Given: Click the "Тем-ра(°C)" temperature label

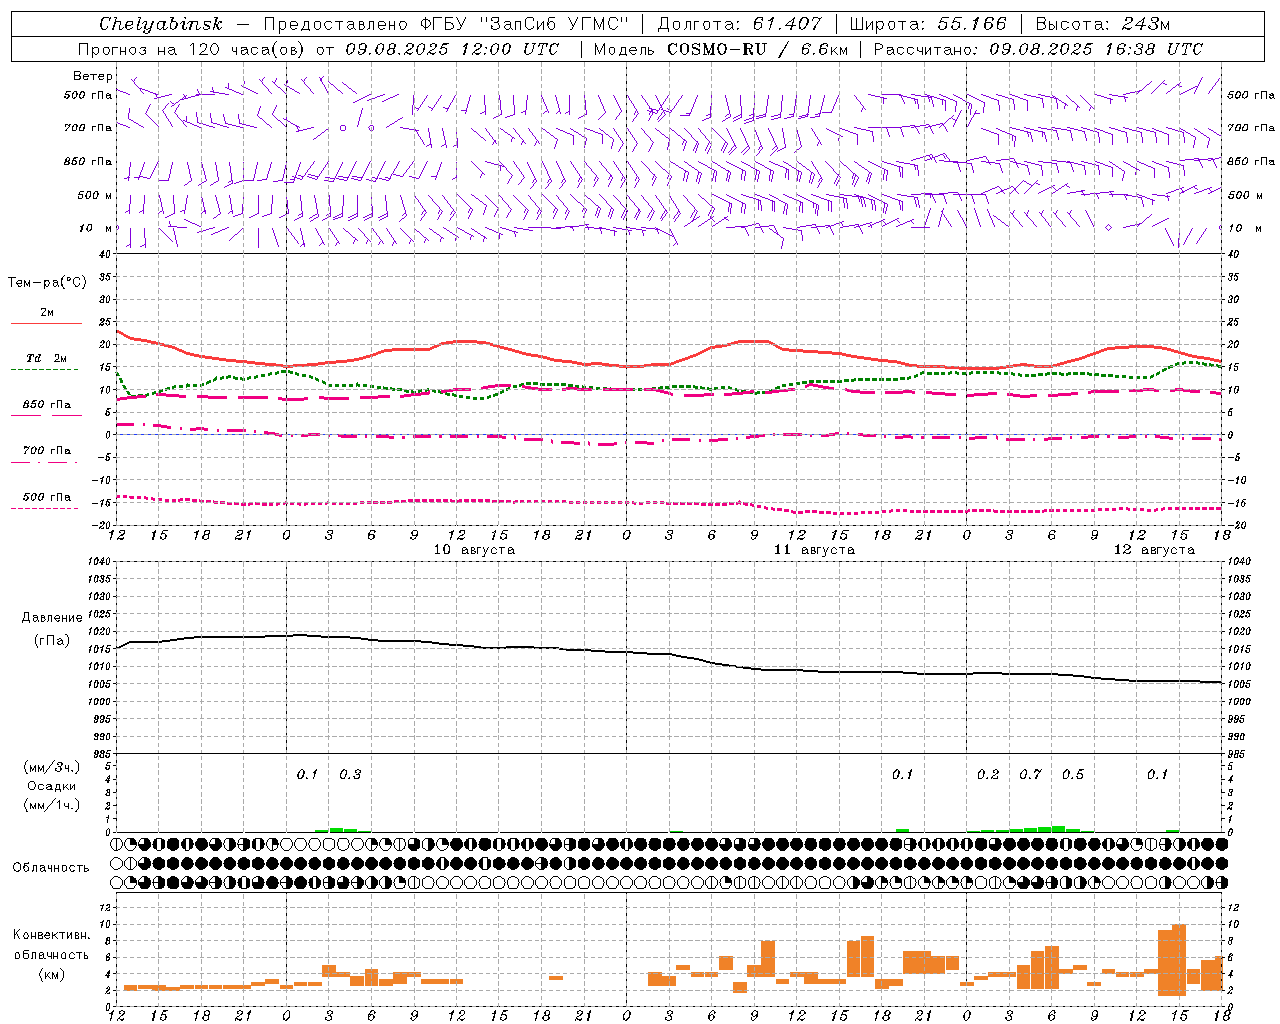Looking at the screenshot, I should pyautogui.click(x=47, y=283).
